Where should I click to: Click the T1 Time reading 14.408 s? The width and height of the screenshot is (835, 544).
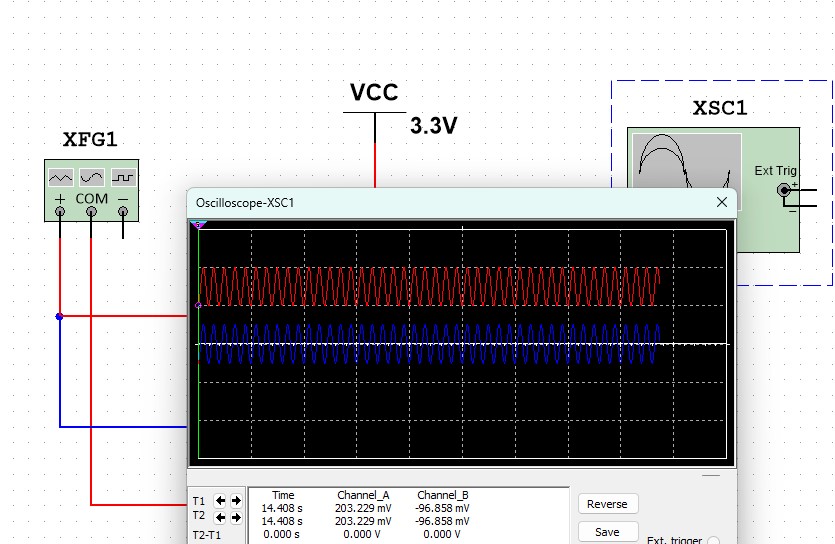tap(282, 508)
